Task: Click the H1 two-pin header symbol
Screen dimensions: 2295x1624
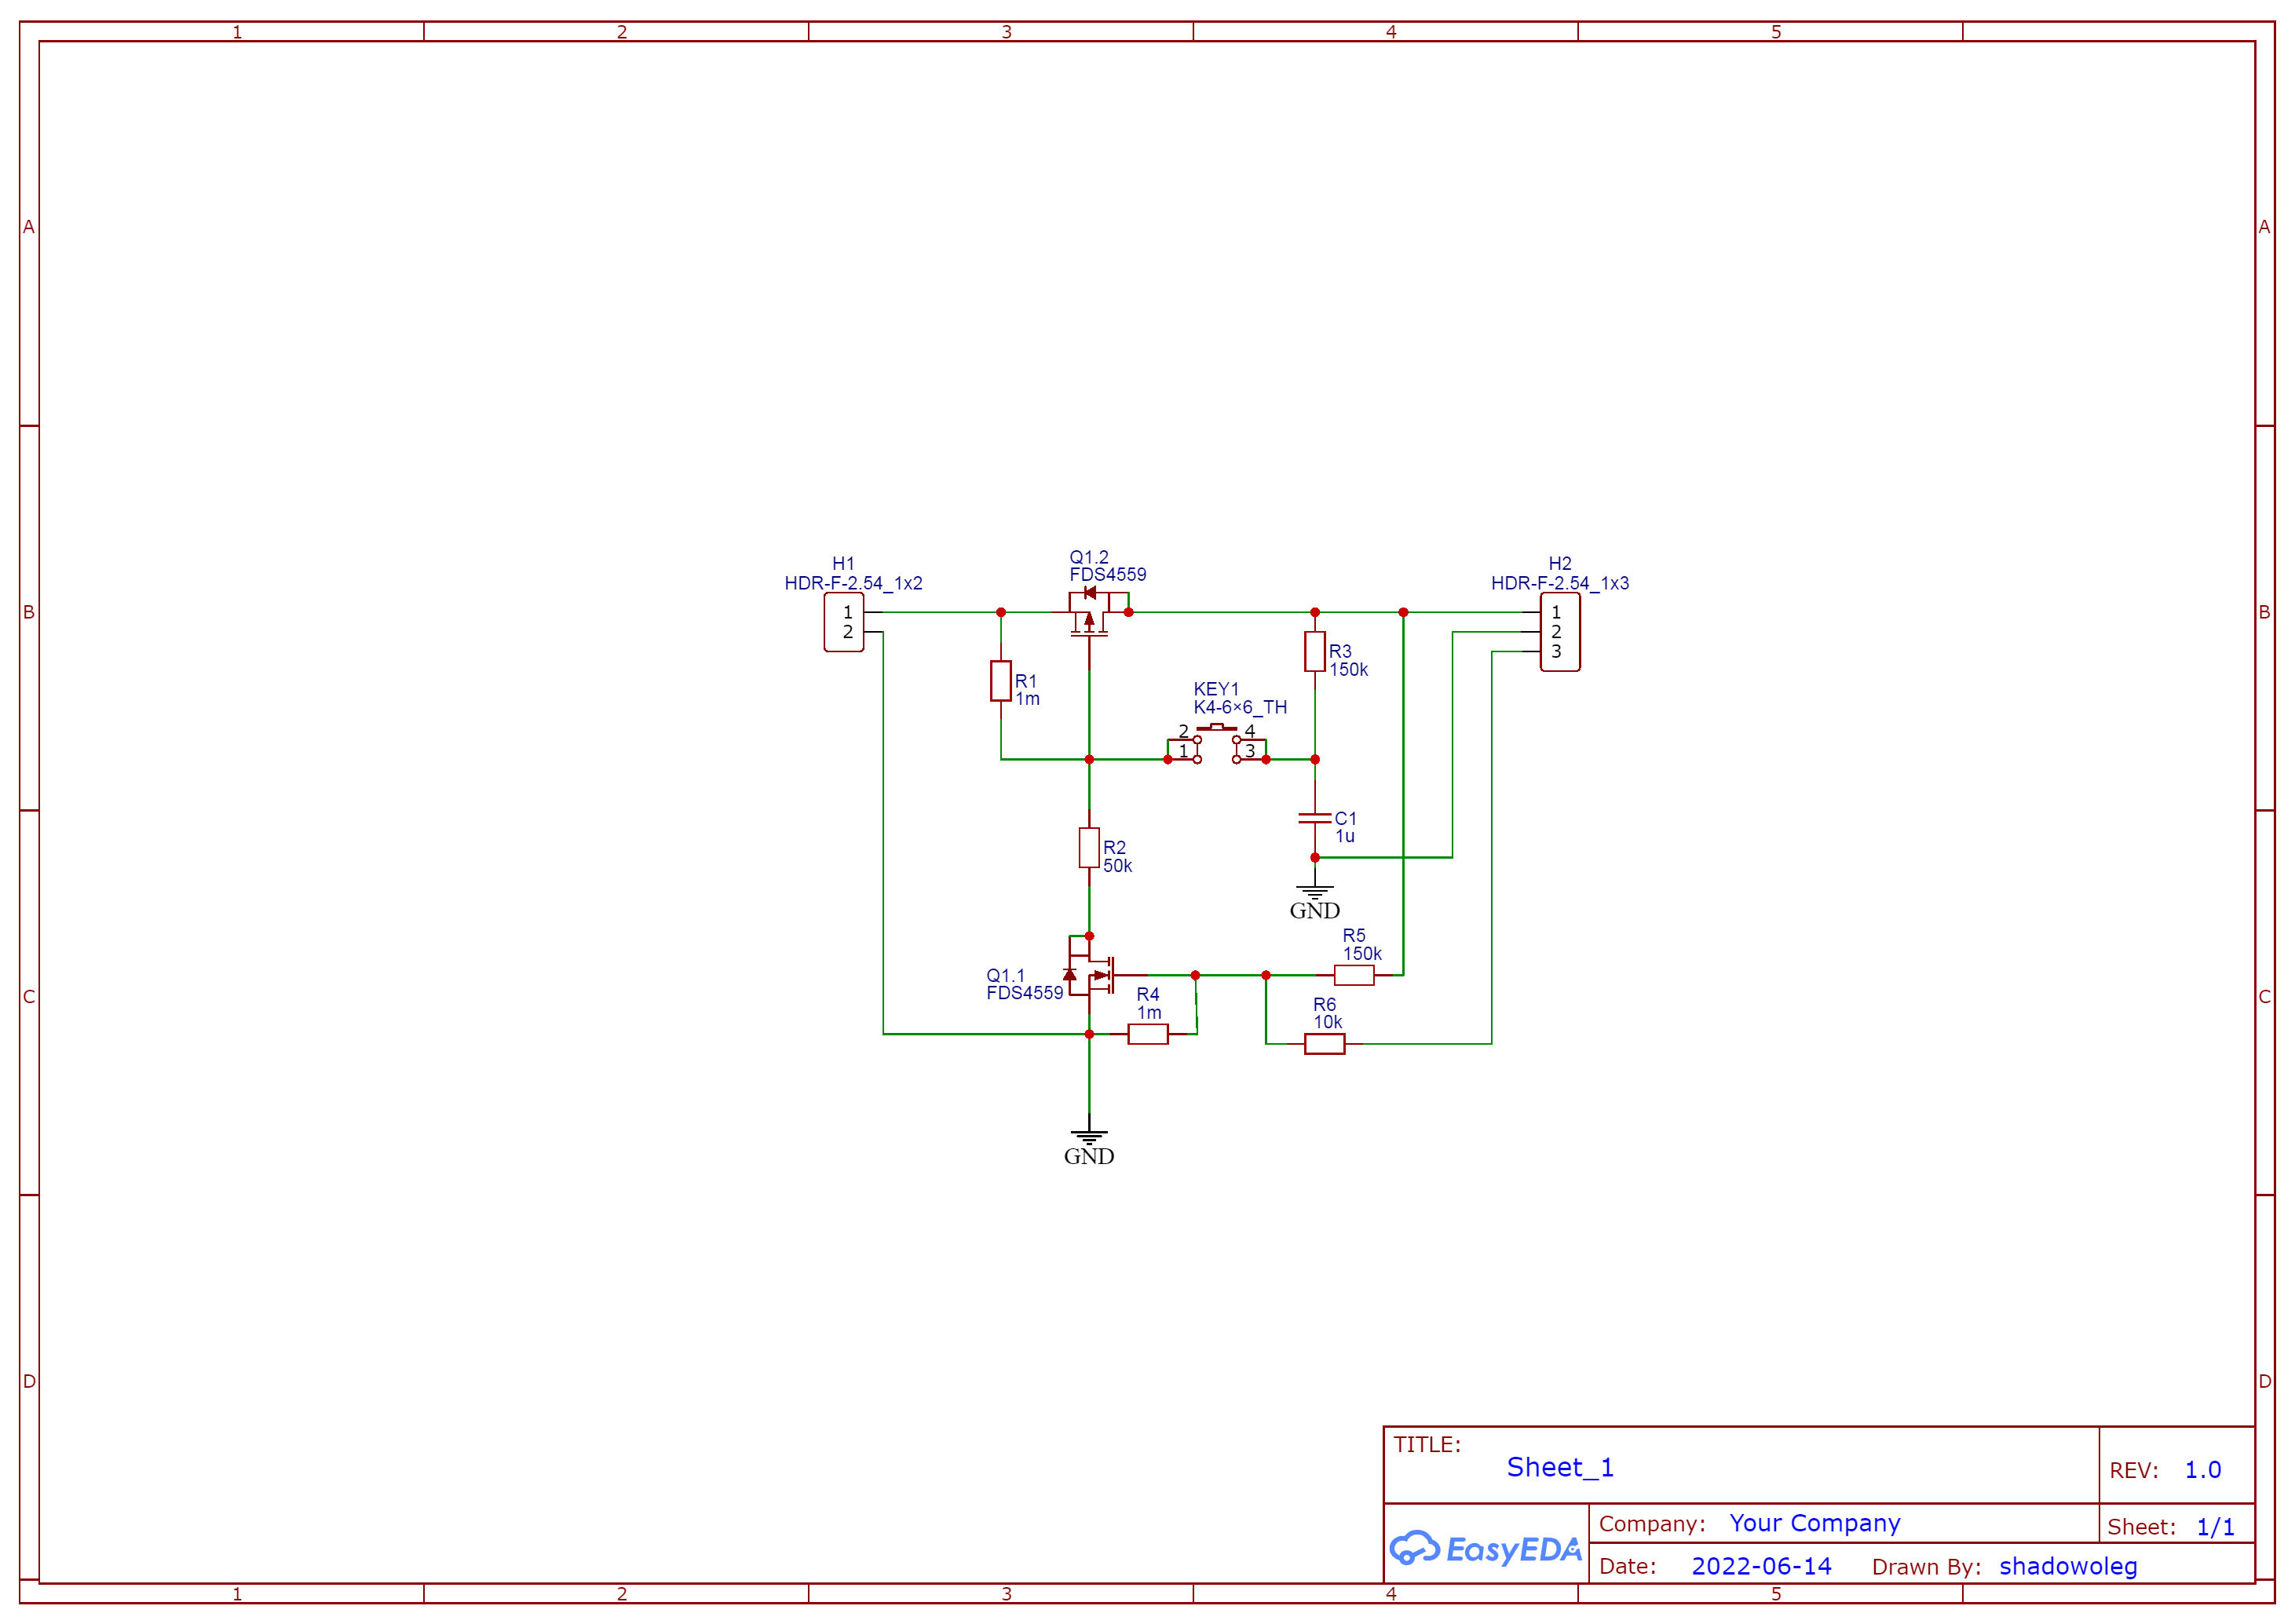Action: tap(844, 622)
